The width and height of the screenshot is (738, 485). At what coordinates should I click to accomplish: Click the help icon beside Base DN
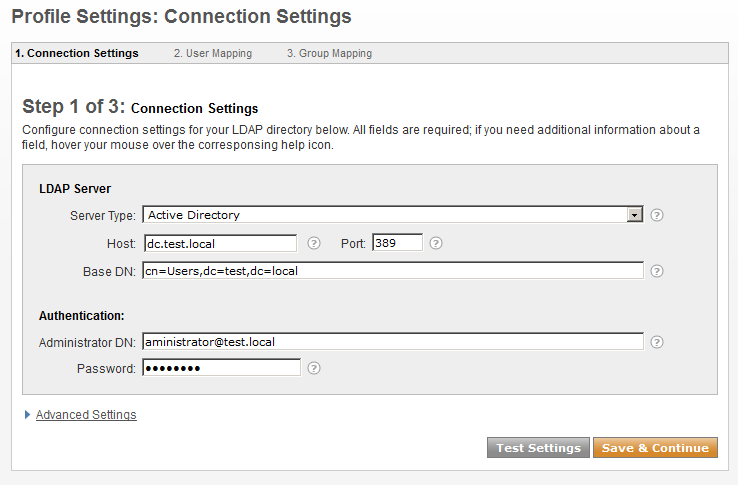[x=657, y=271]
